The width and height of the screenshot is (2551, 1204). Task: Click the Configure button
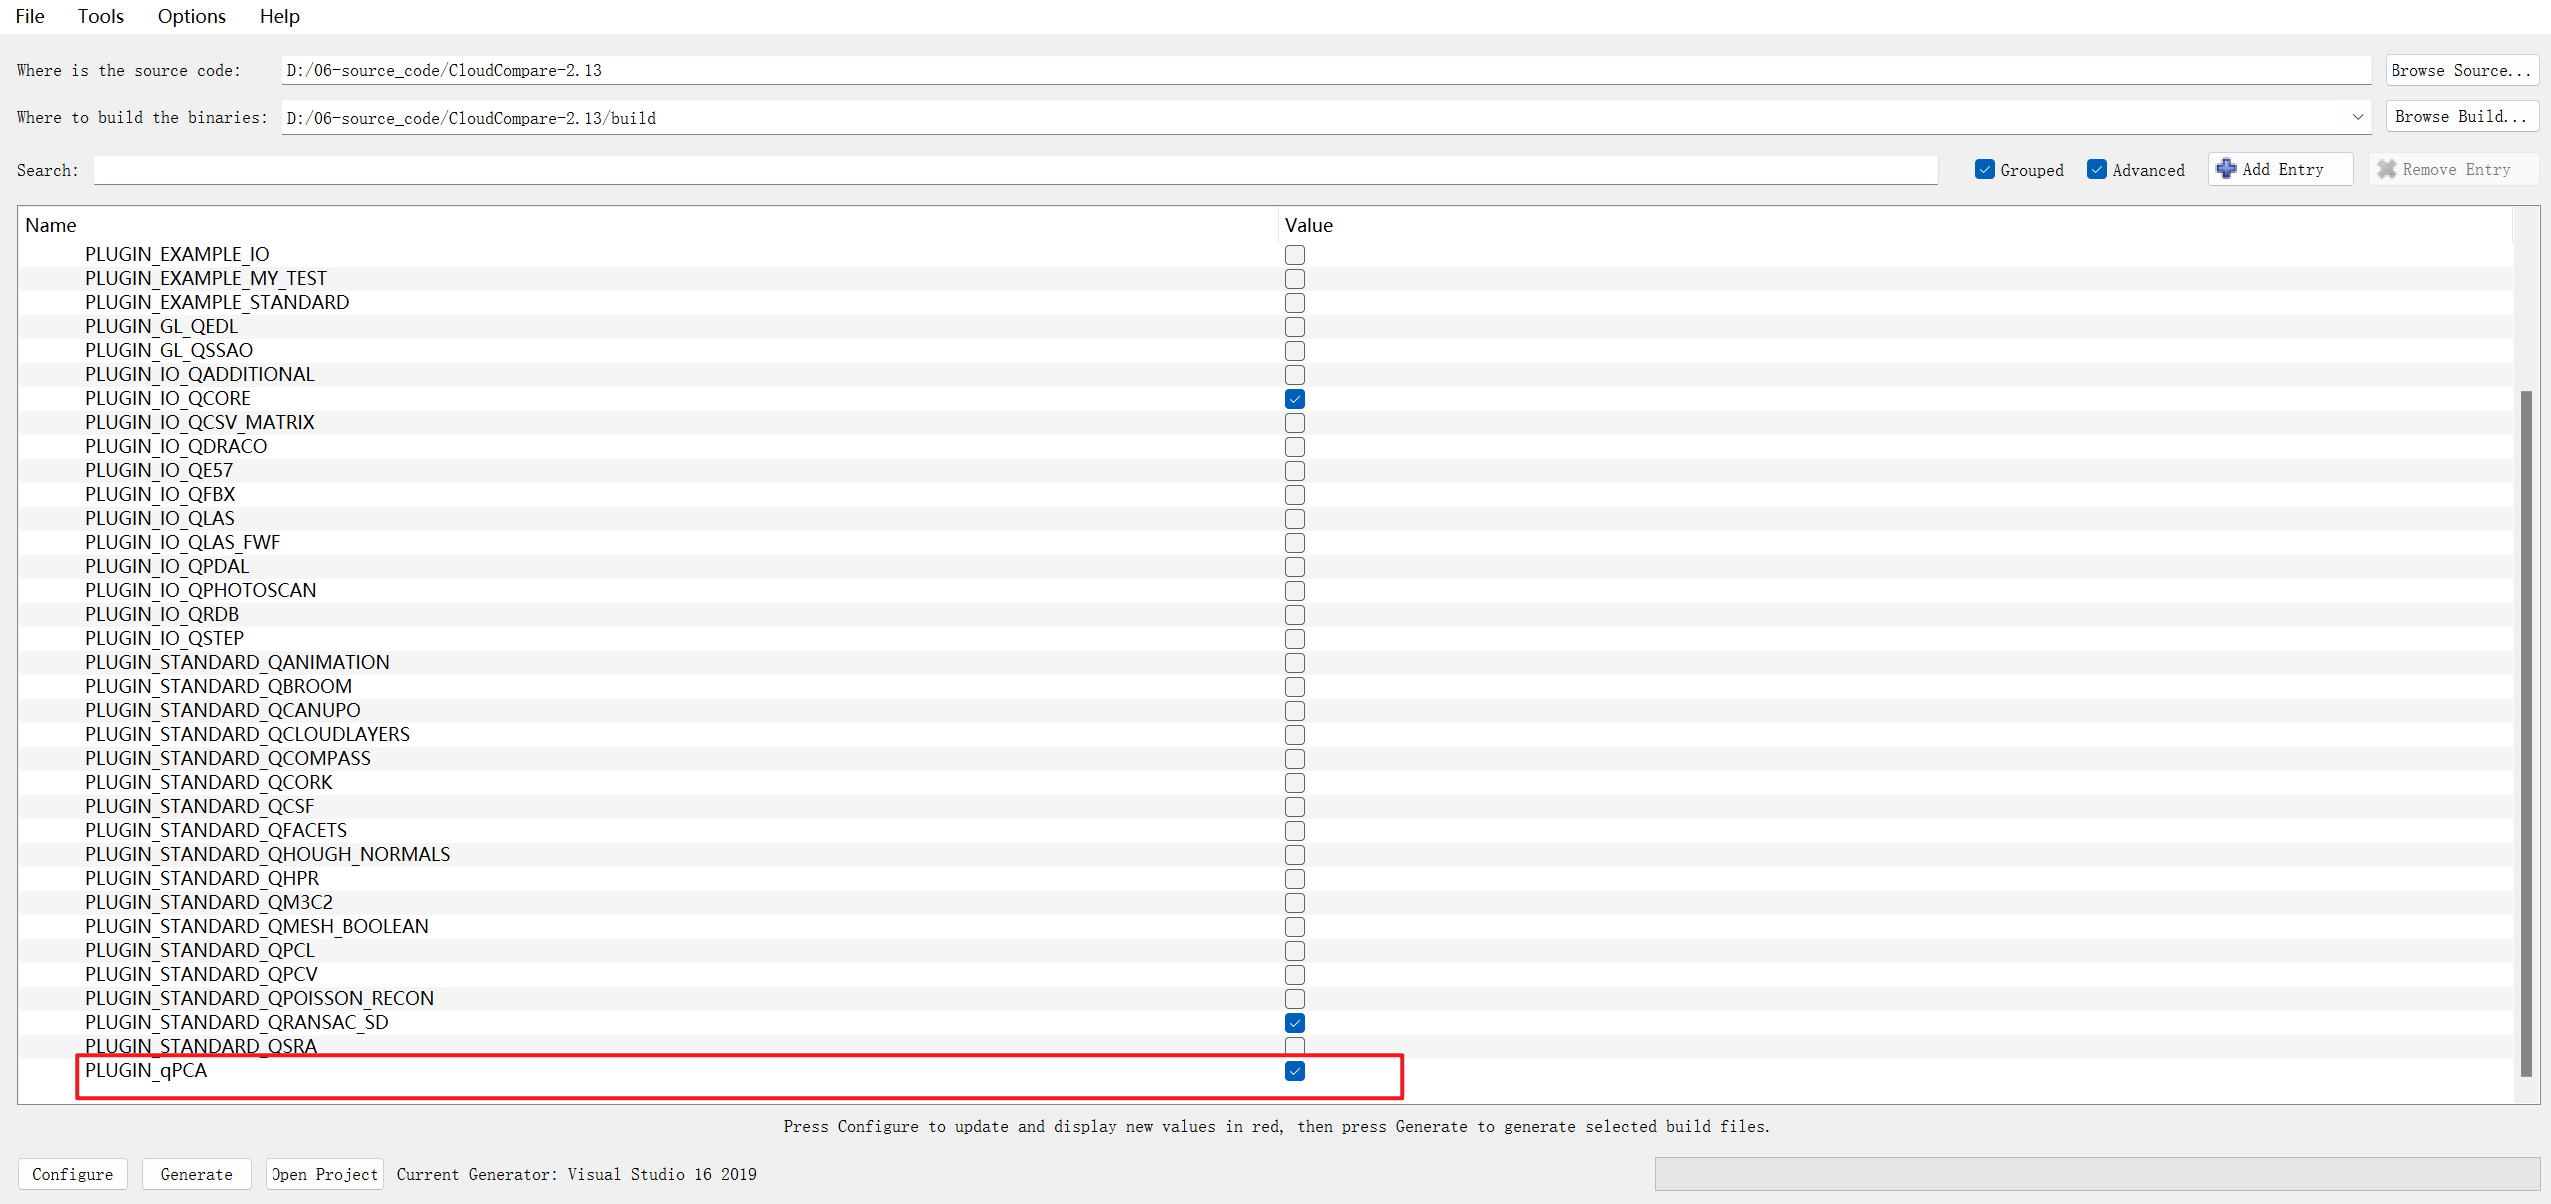click(73, 1174)
